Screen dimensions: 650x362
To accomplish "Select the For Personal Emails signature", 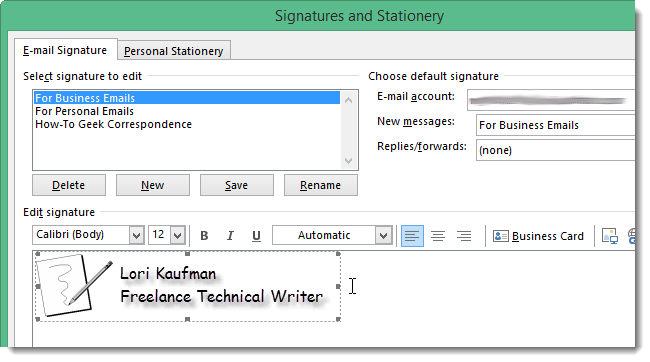I will click(x=187, y=111).
